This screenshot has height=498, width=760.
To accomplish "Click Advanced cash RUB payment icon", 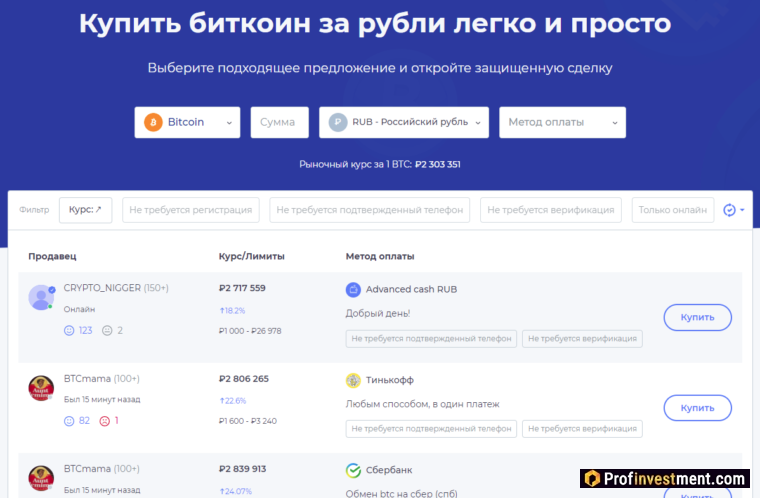I will tap(353, 289).
